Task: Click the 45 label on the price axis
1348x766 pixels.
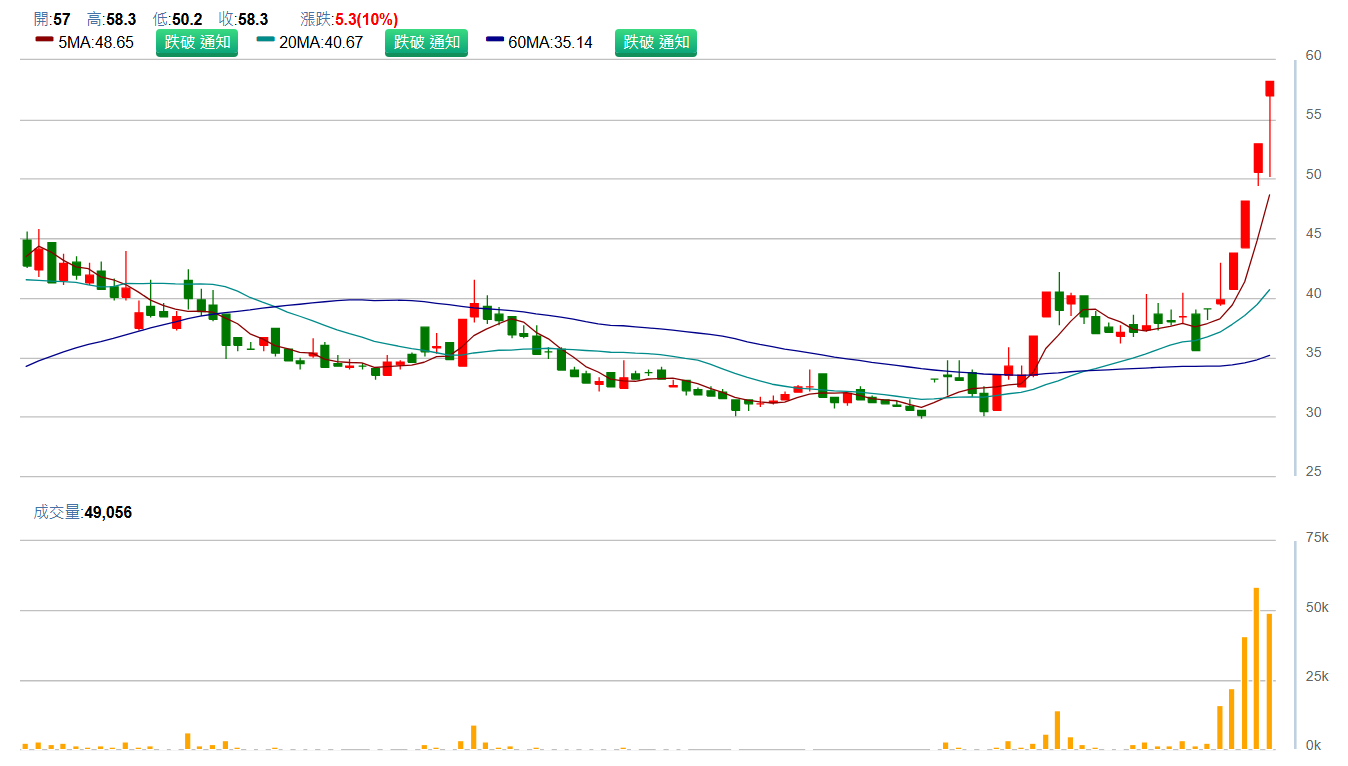Action: pyautogui.click(x=1314, y=234)
